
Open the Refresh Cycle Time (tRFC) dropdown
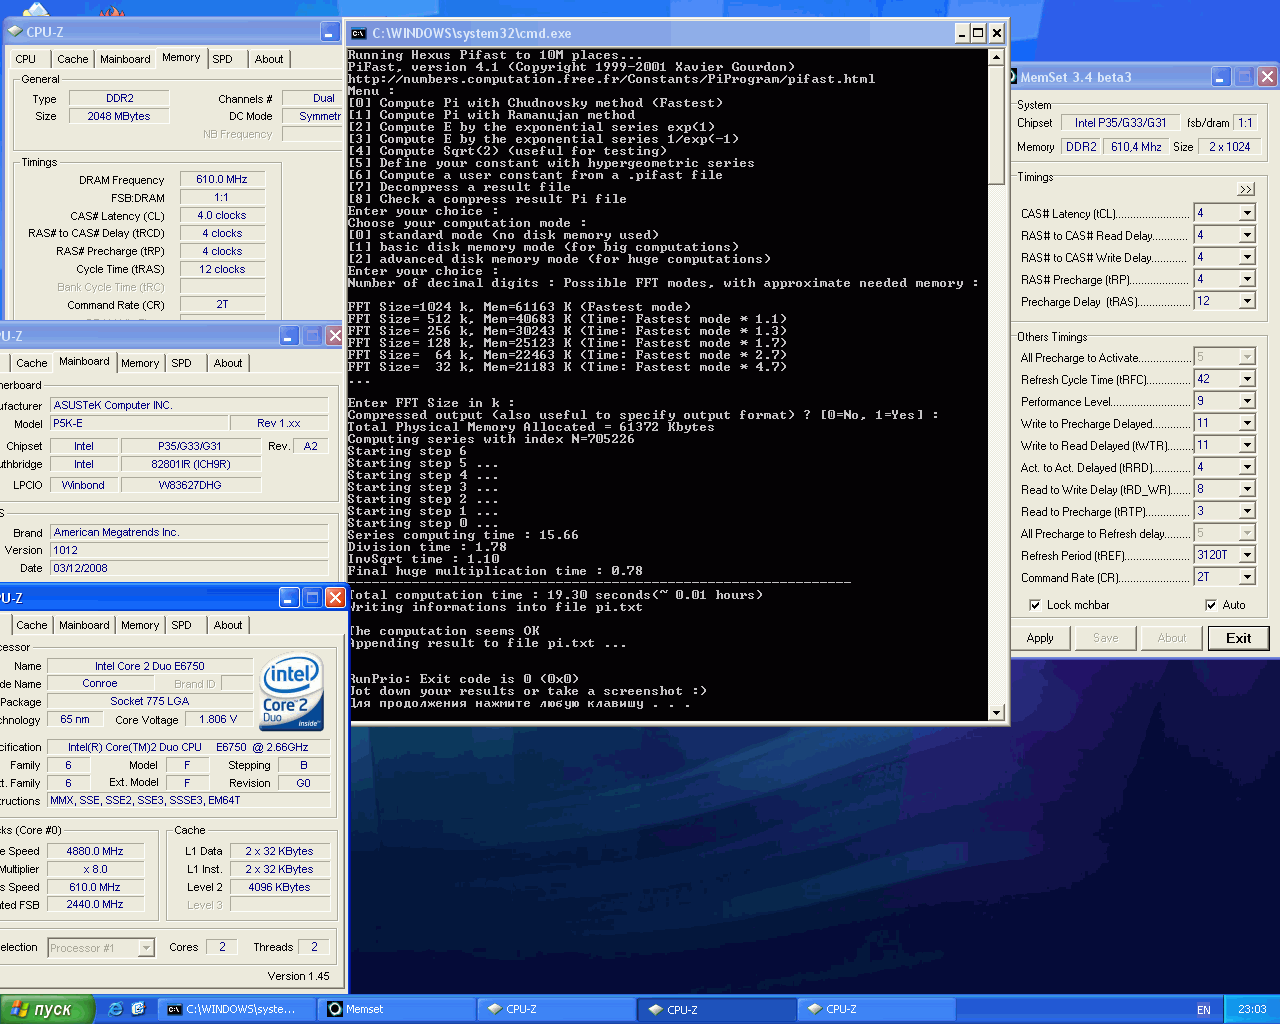coord(1247,379)
